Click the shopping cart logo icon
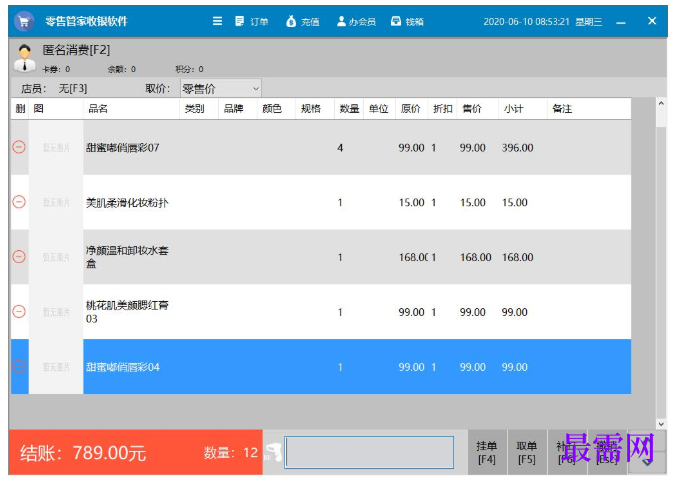 (24, 21)
